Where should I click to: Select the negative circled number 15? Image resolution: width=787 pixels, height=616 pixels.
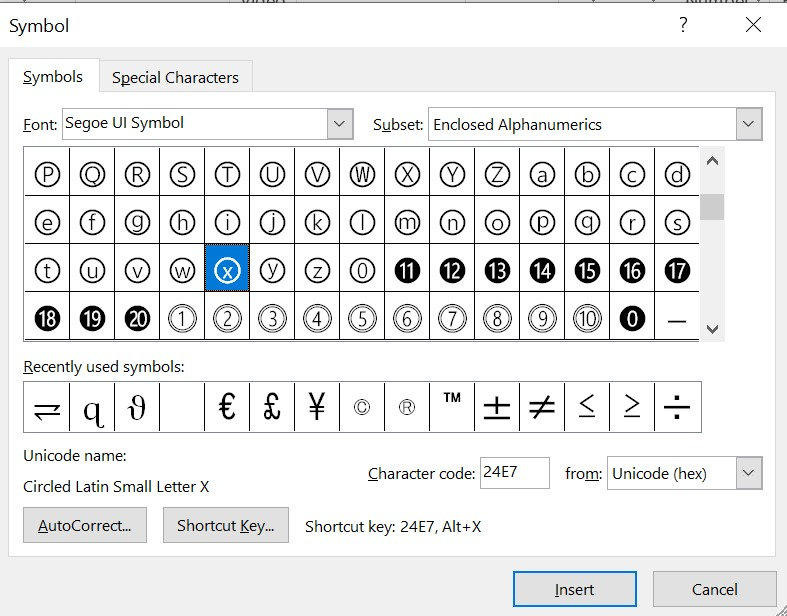(x=587, y=270)
